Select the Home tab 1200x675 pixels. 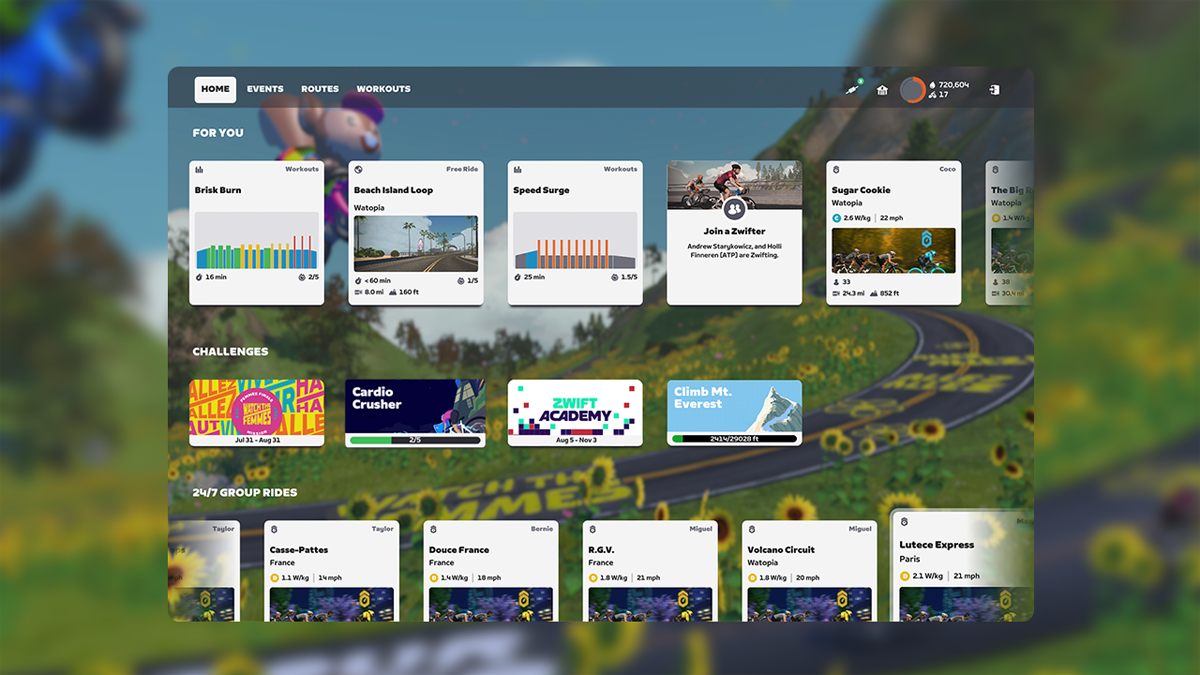(215, 89)
